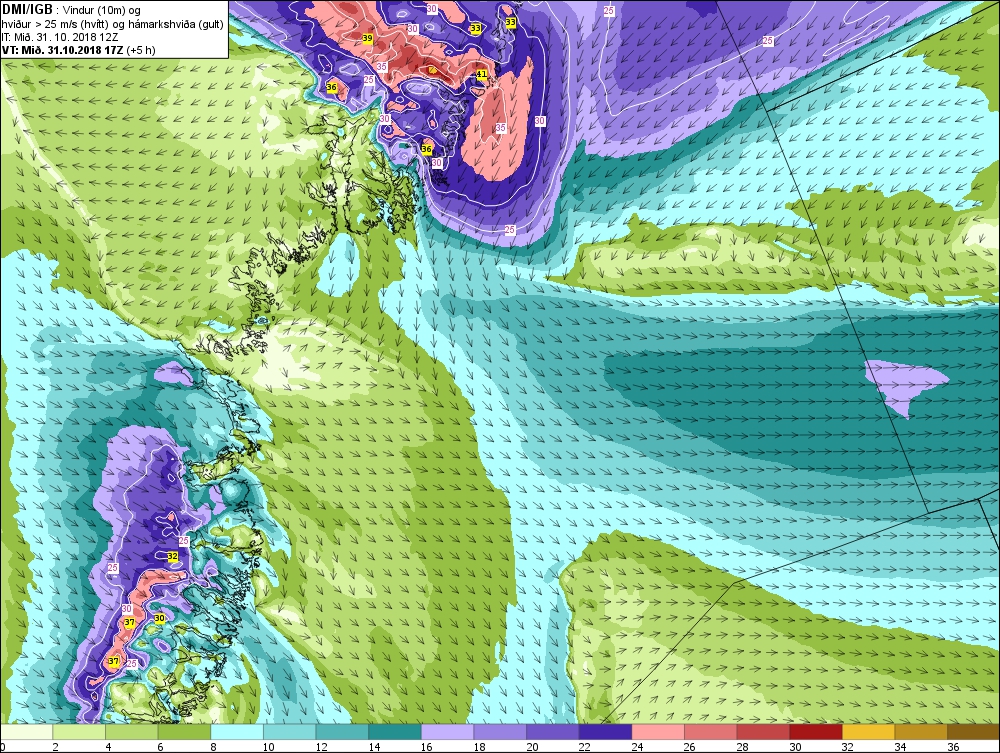Viewport: 1000px width, 753px height.
Task: Select the 8–10 m/s light cyan swatch
Action: [237, 732]
